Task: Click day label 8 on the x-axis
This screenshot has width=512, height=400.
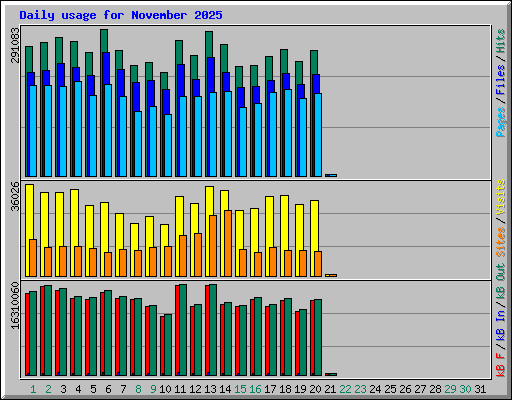Action: point(138,389)
